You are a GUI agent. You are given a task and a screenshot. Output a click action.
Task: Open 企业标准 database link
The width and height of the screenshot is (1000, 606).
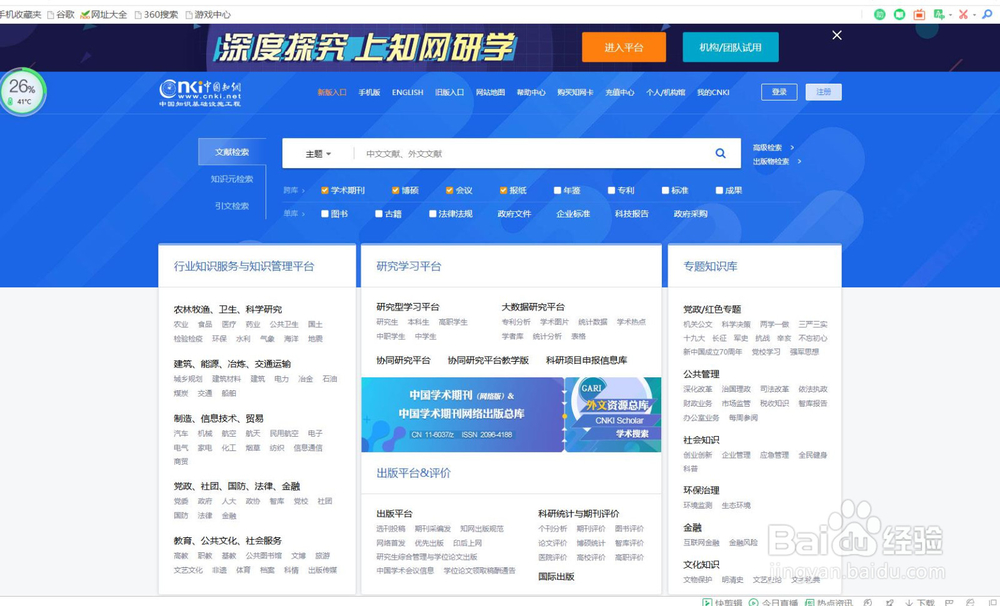tap(573, 214)
